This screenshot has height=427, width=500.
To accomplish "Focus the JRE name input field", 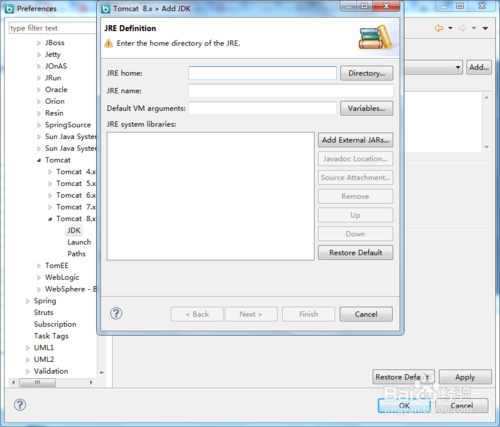I will [x=291, y=91].
